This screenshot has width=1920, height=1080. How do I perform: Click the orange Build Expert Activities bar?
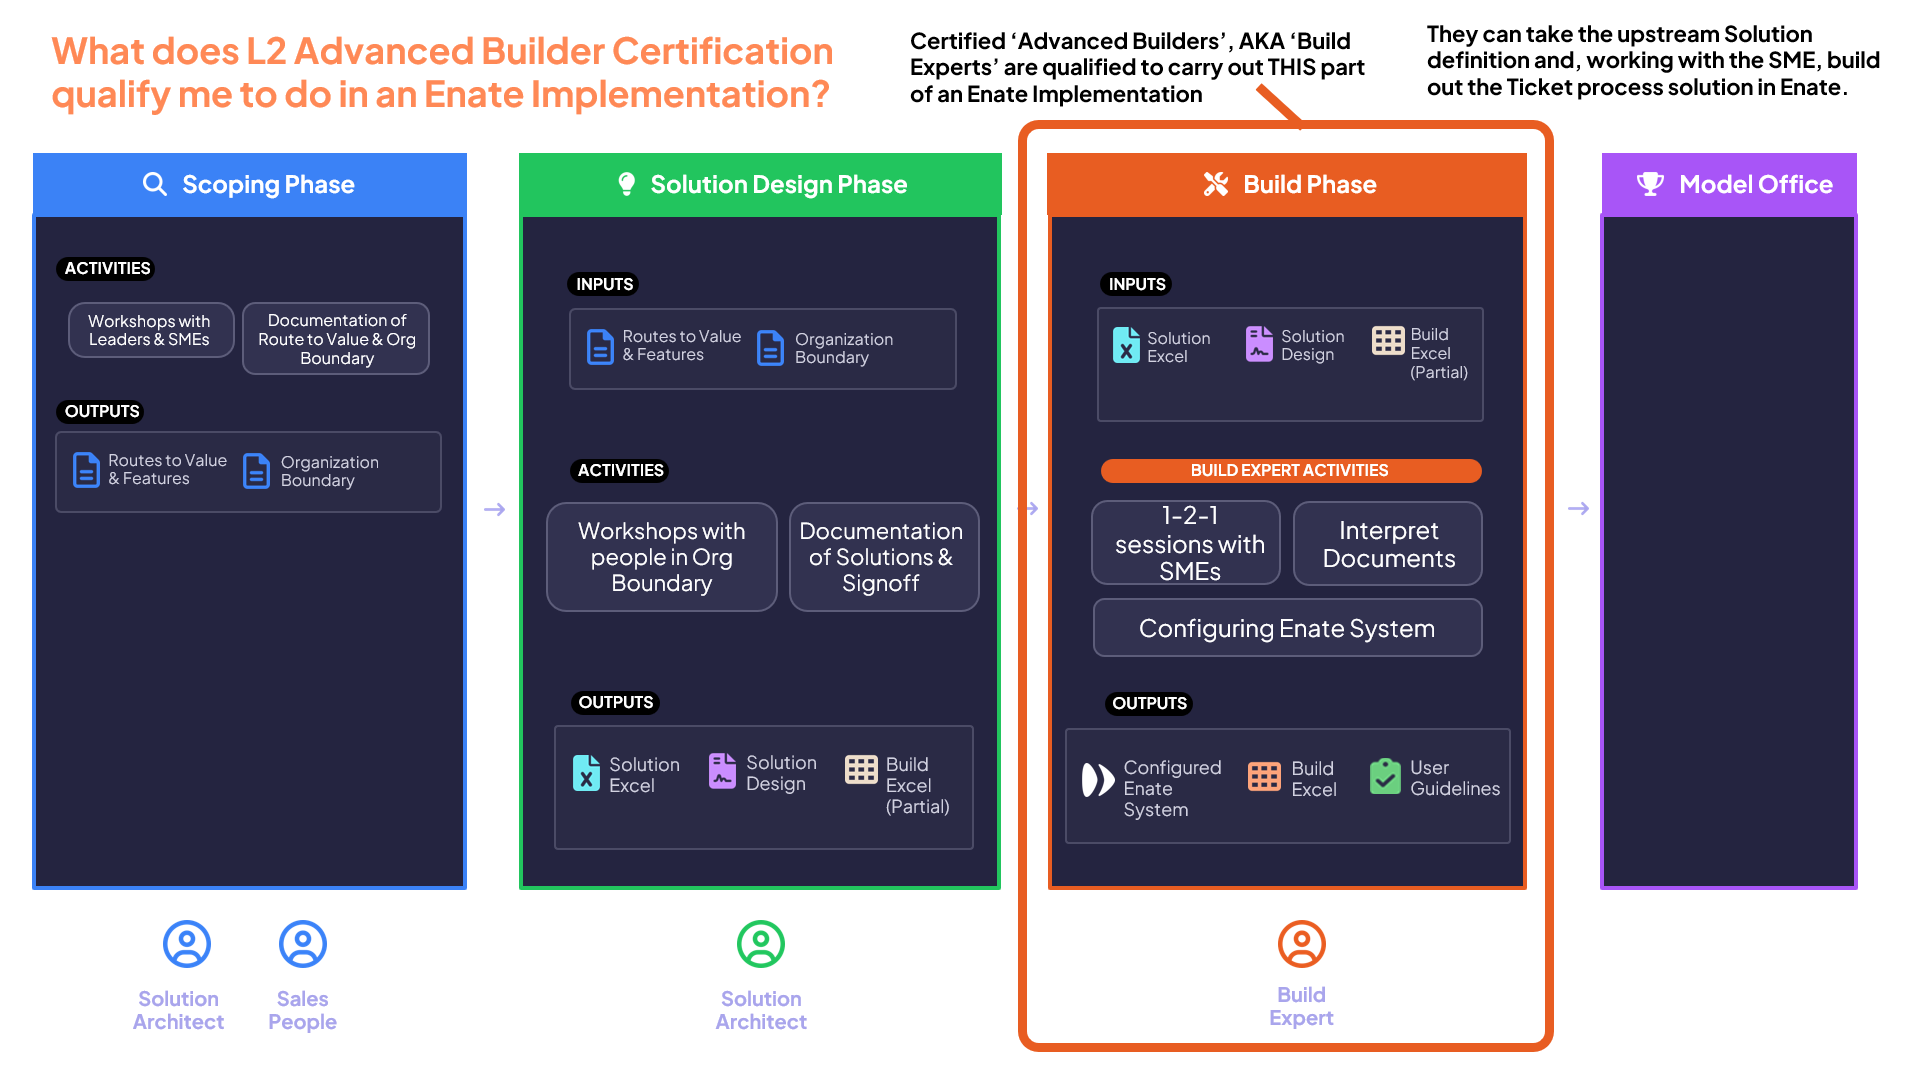[x=1290, y=470]
